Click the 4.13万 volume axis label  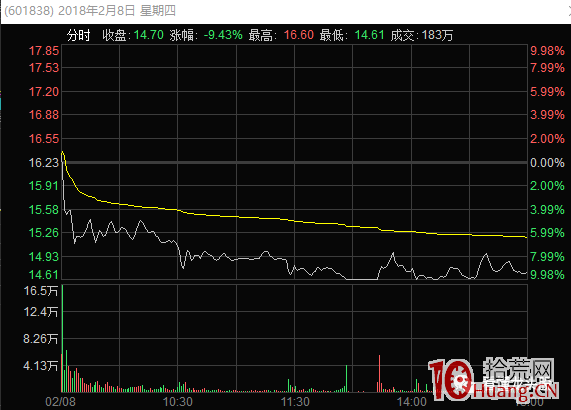(x=41, y=366)
